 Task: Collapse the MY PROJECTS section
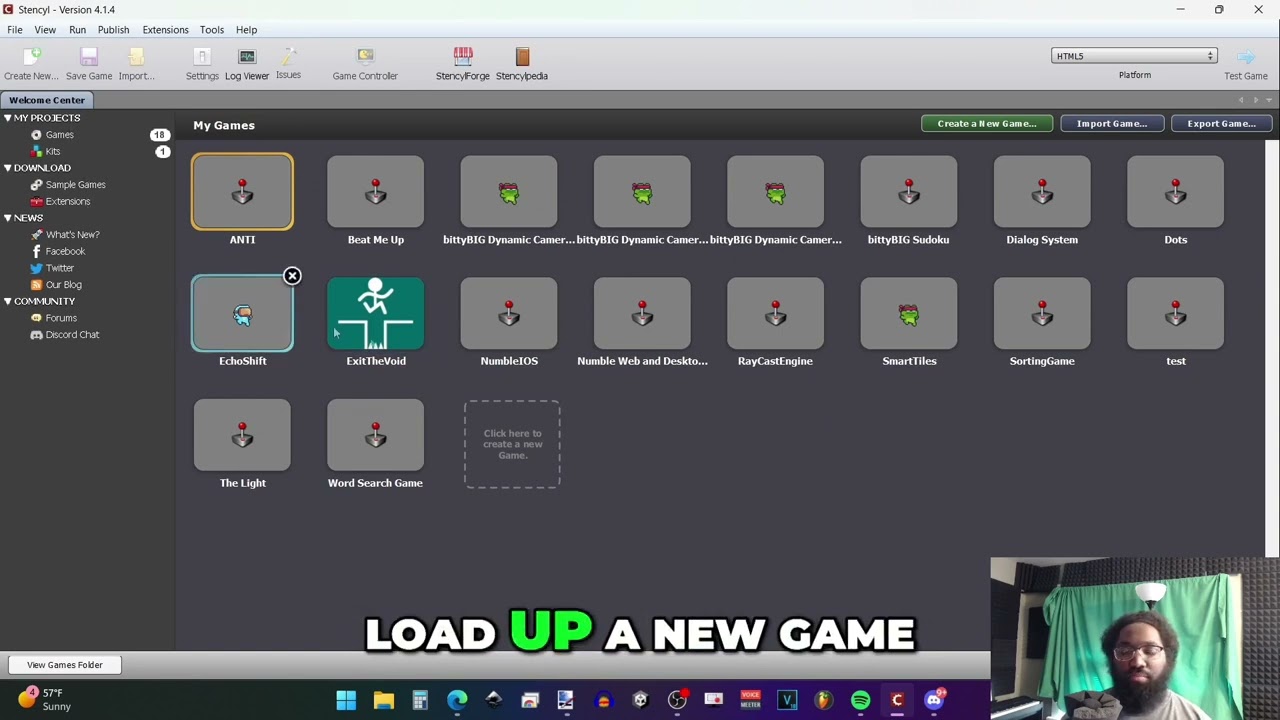[7, 118]
